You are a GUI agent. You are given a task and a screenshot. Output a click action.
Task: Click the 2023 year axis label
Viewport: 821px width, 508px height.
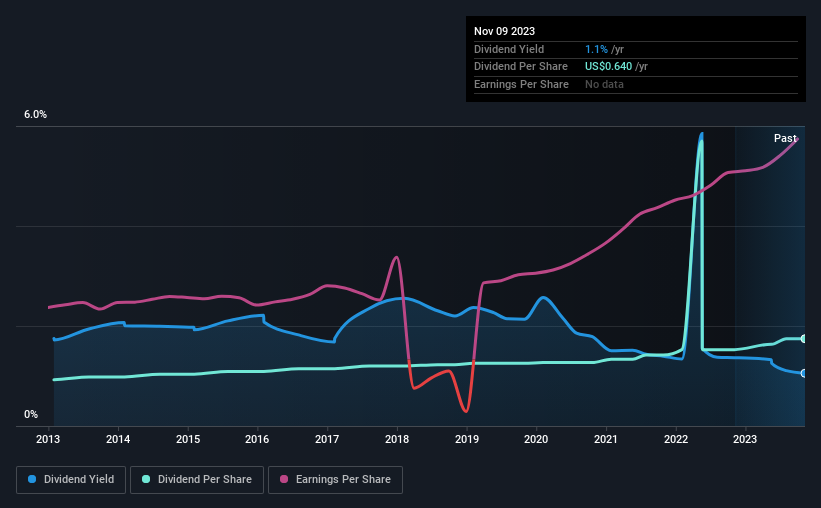pos(745,439)
